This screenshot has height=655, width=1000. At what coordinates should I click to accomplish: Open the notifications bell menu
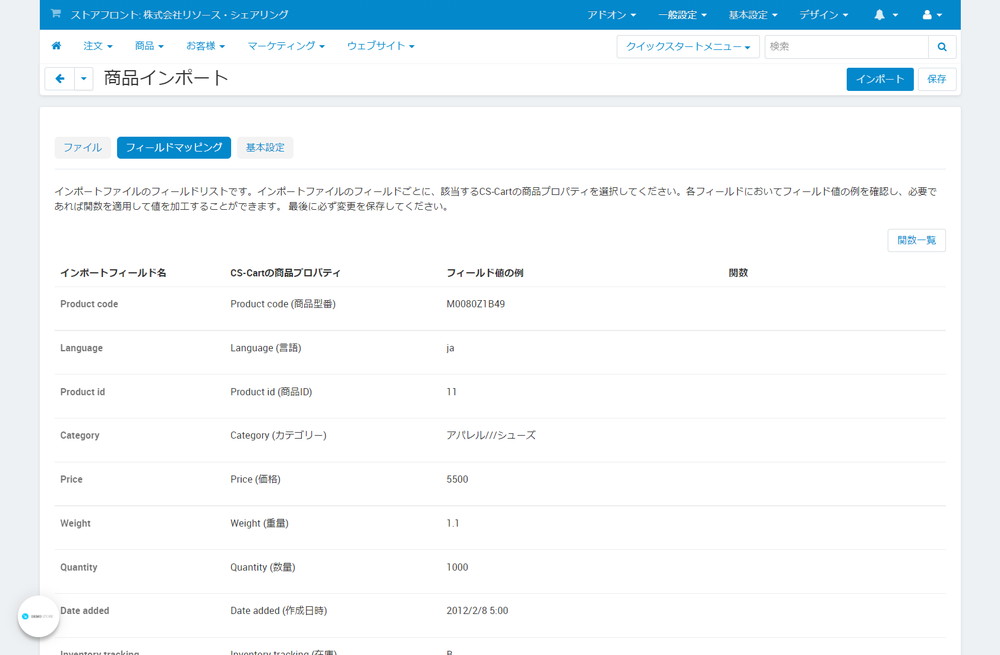[x=886, y=15]
